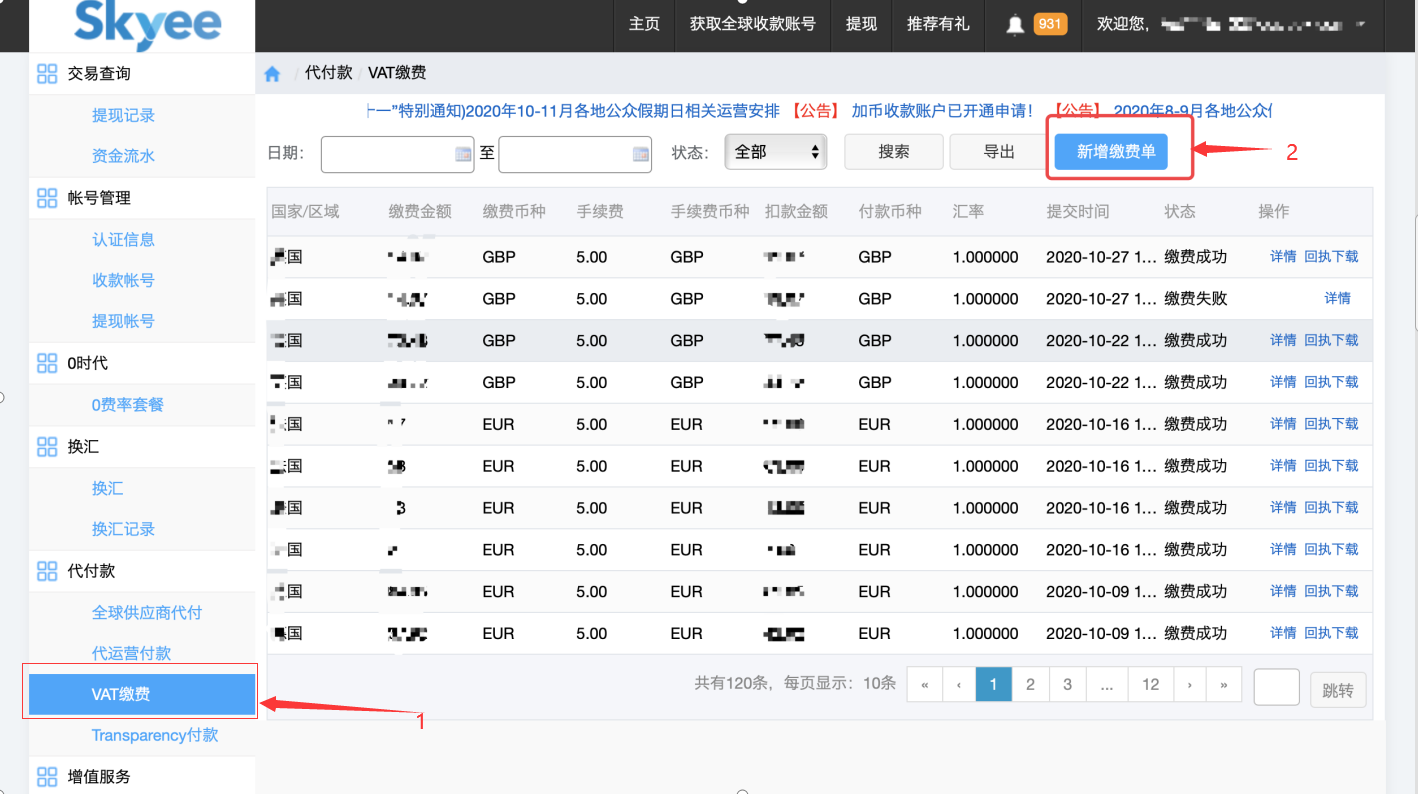Click the 加币收款账户已开通申请 announcement
This screenshot has height=794, width=1418.
point(943,110)
